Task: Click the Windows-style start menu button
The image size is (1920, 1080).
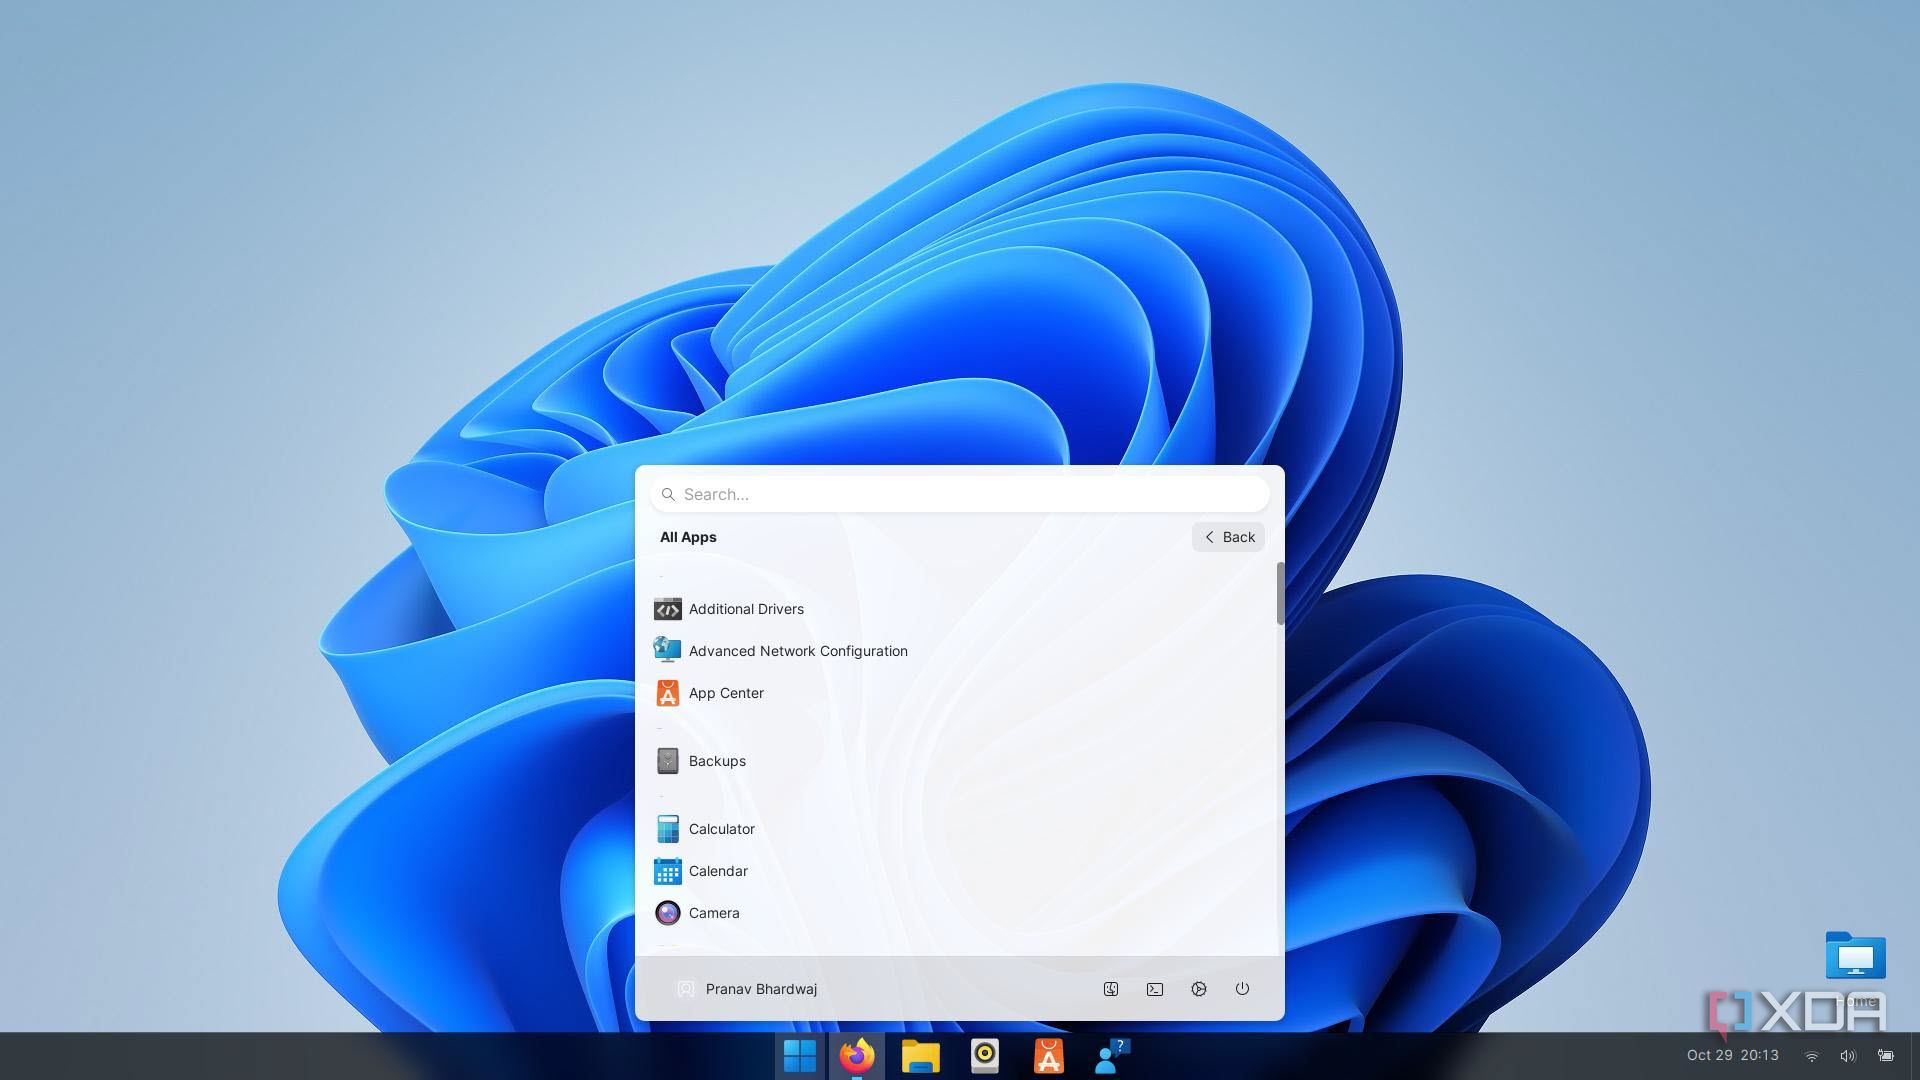Action: pyautogui.click(x=799, y=1056)
